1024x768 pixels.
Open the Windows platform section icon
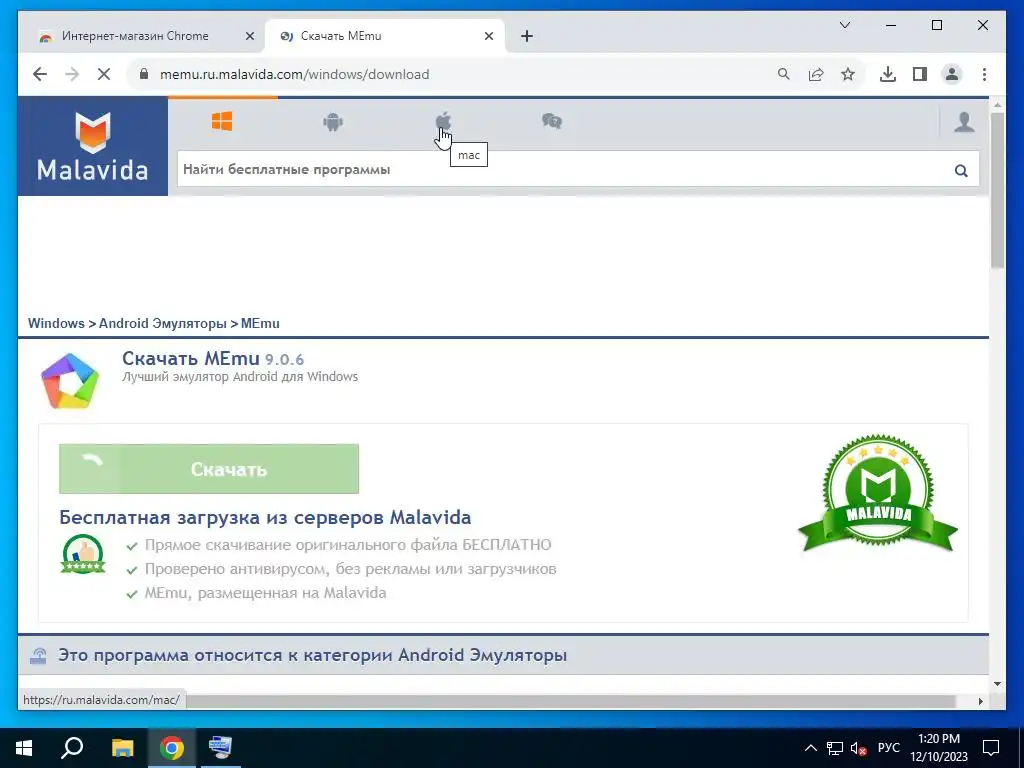(x=222, y=121)
